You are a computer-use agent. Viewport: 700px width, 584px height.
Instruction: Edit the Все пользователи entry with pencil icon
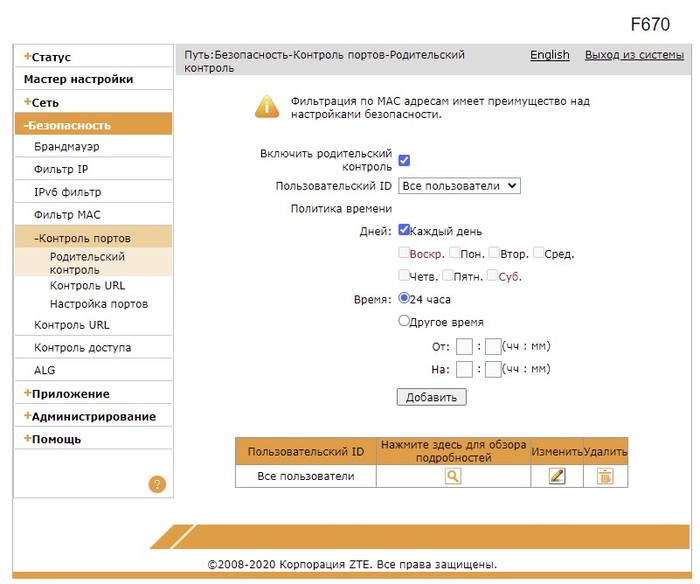(556, 476)
